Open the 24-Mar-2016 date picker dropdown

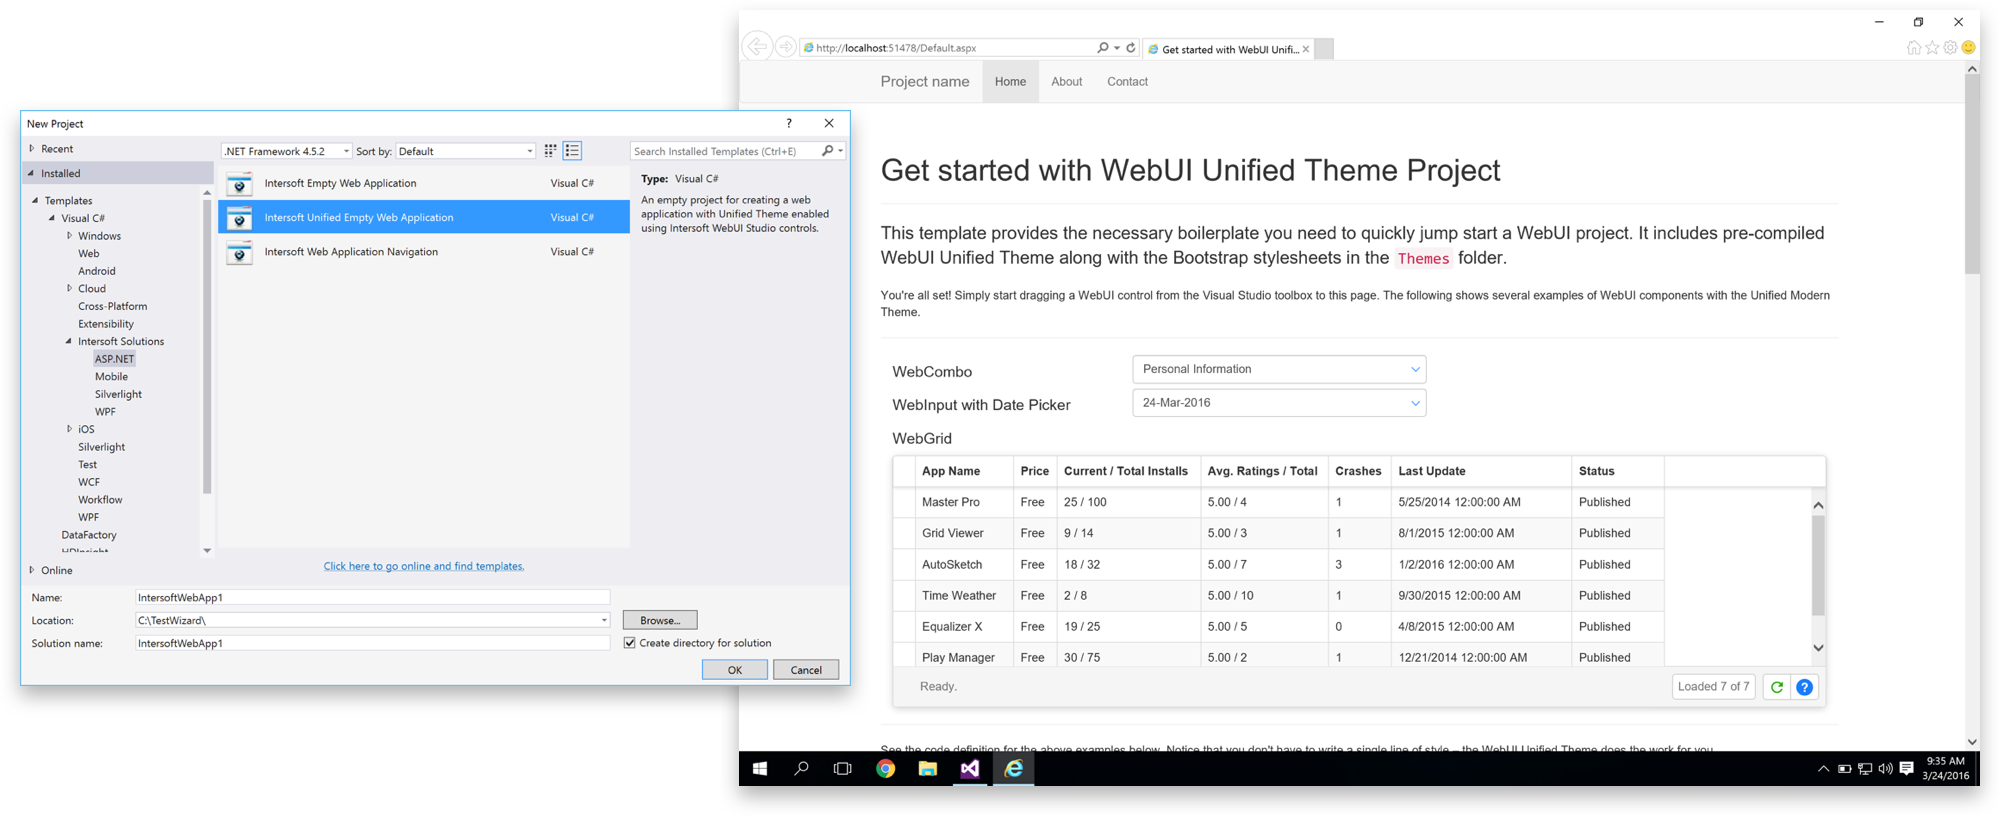point(1279,403)
